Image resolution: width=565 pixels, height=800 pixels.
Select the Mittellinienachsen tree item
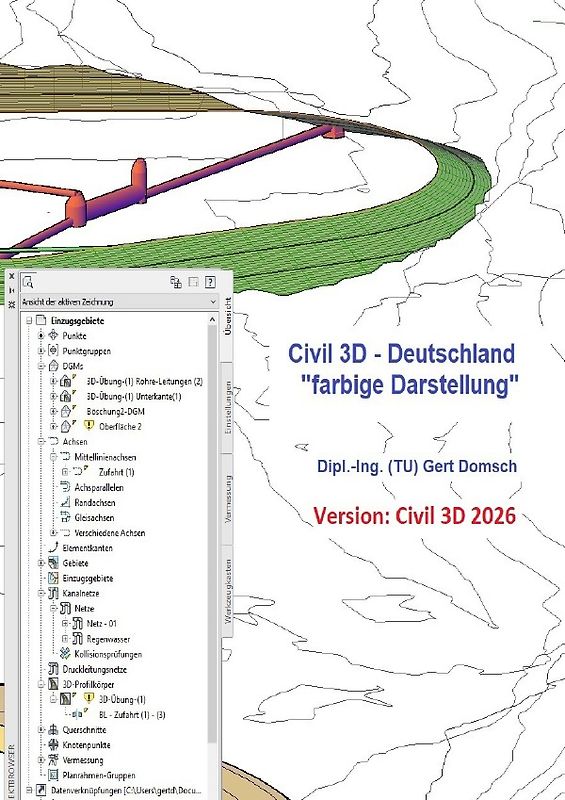[105, 457]
